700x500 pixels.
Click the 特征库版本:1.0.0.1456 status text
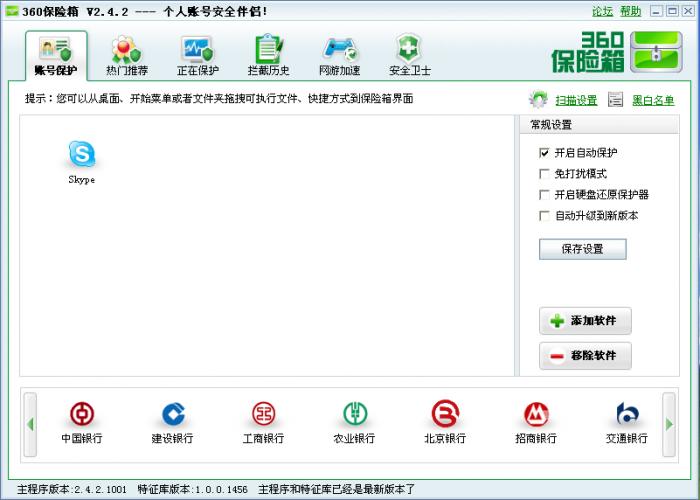click(x=192, y=489)
